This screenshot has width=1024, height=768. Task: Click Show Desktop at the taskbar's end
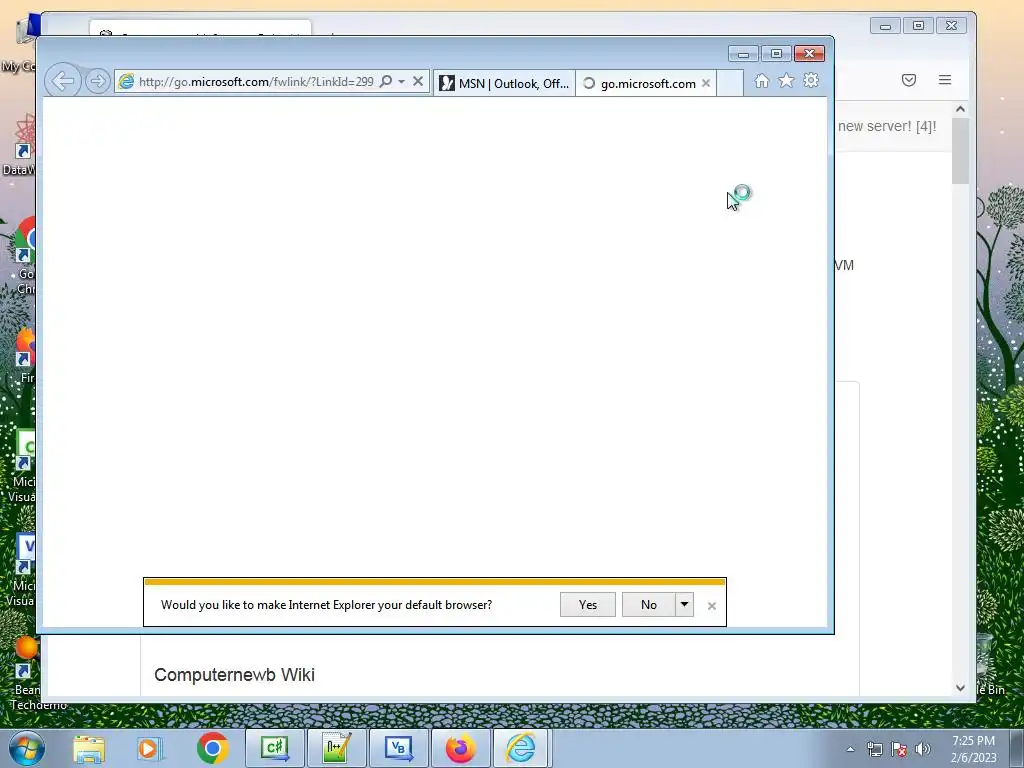(x=1017, y=748)
